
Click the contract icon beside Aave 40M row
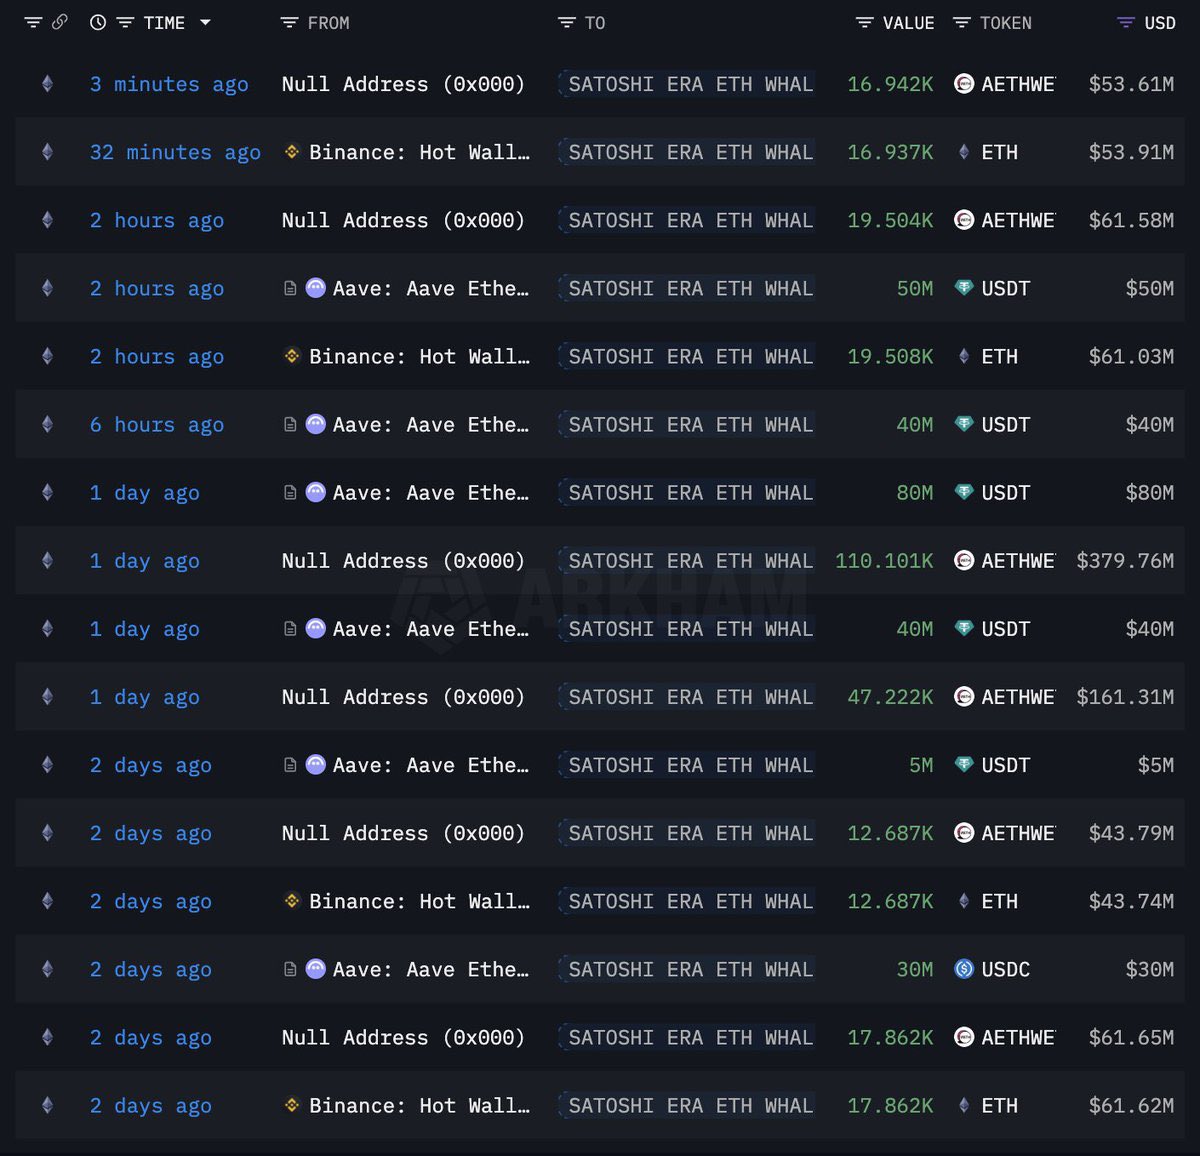coord(291,424)
